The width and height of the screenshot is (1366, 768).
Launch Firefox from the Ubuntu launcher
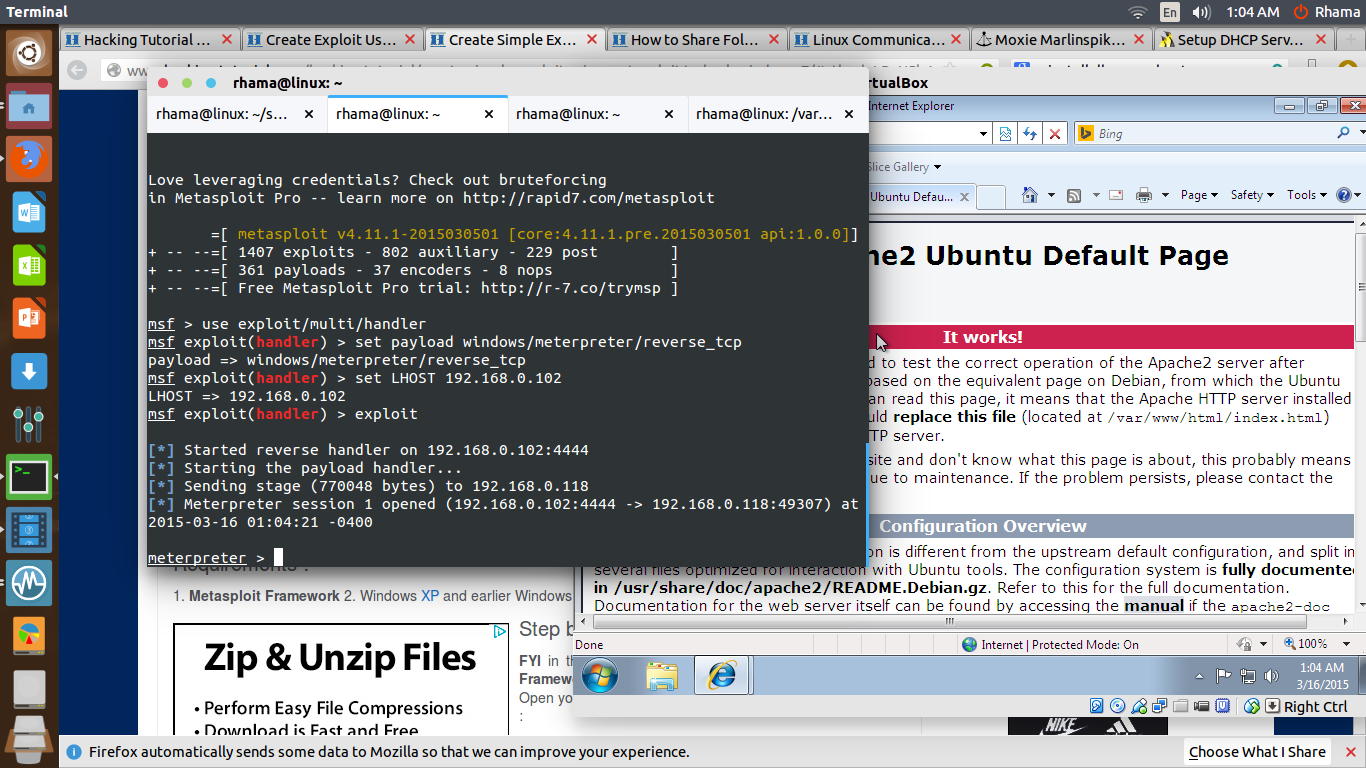(x=29, y=158)
